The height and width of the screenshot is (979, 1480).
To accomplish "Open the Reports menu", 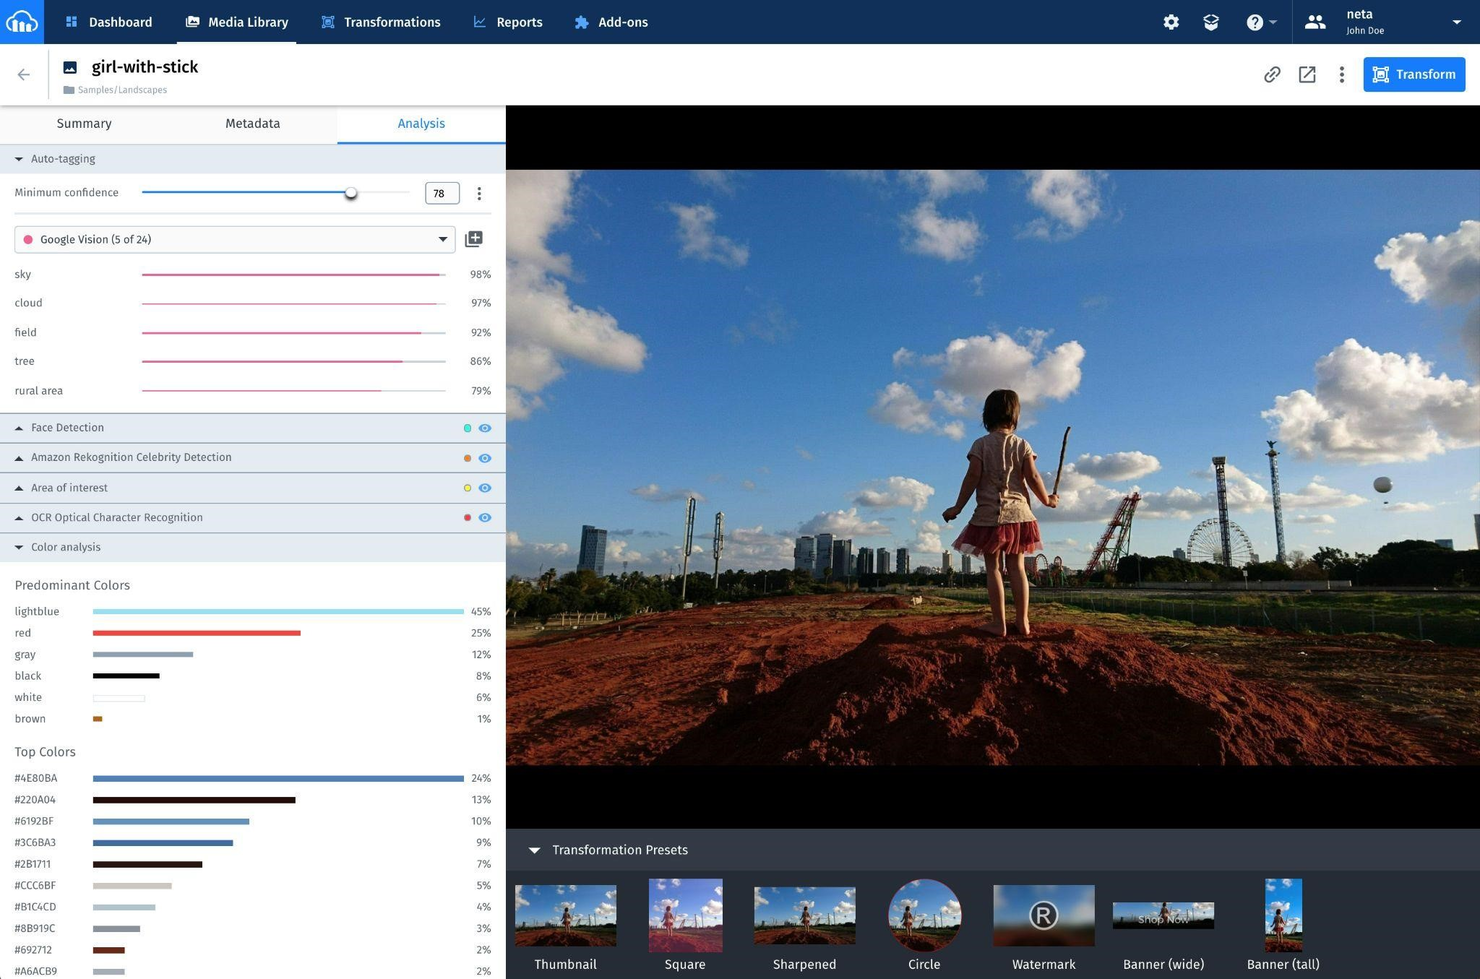I will (508, 22).
